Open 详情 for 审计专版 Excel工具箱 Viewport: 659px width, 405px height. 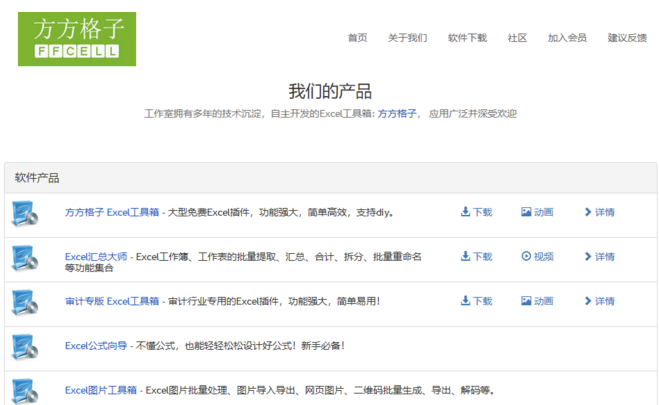click(x=599, y=301)
